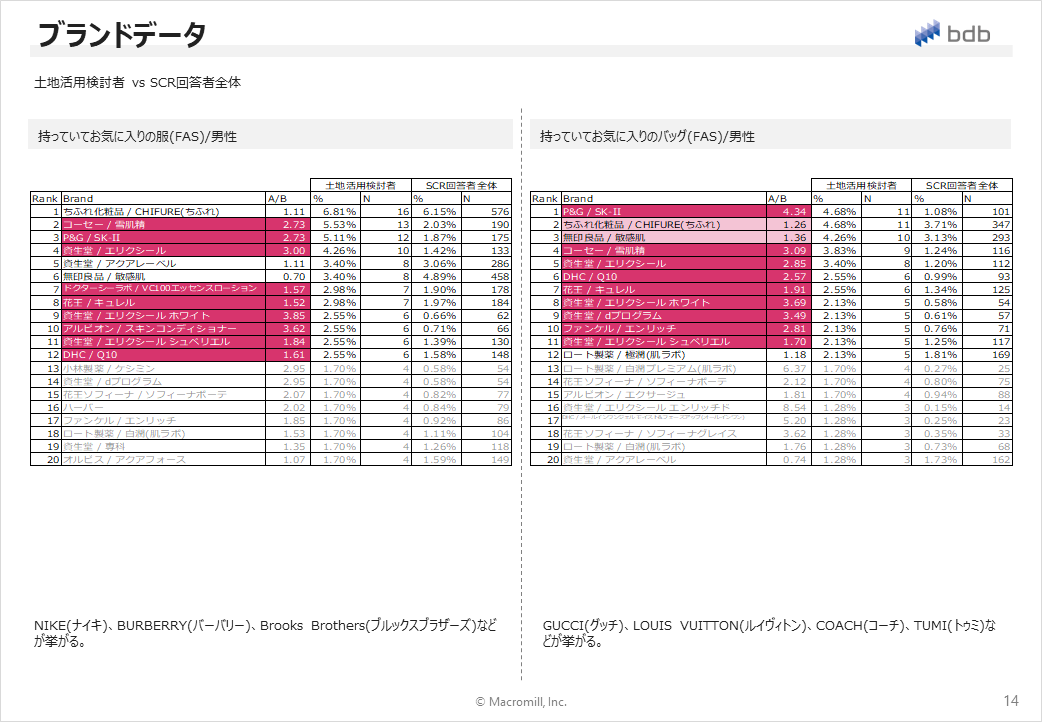Select the 0.99% cell

pyautogui.click(x=937, y=277)
